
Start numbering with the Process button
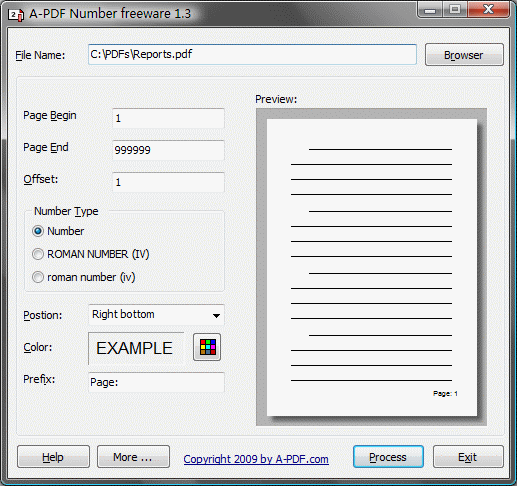click(x=388, y=457)
